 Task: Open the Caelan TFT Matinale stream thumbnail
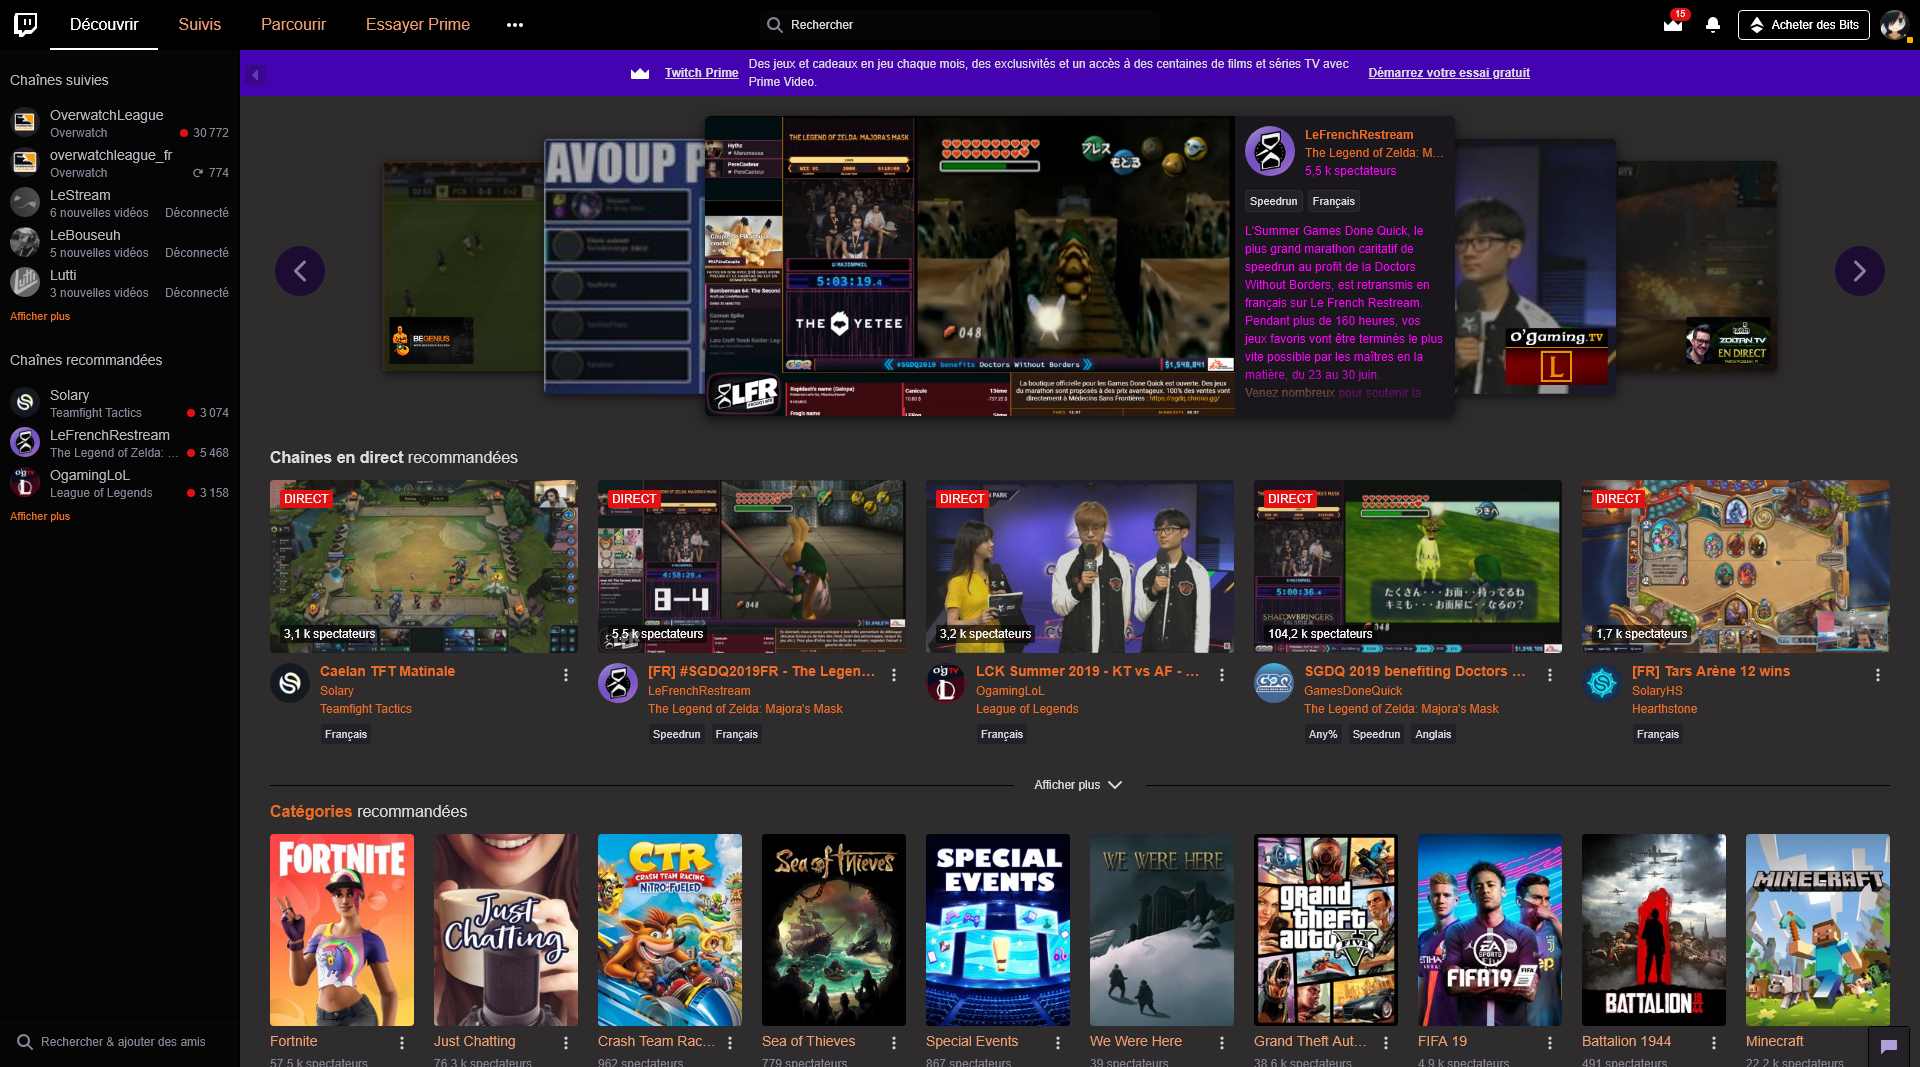[x=424, y=566]
